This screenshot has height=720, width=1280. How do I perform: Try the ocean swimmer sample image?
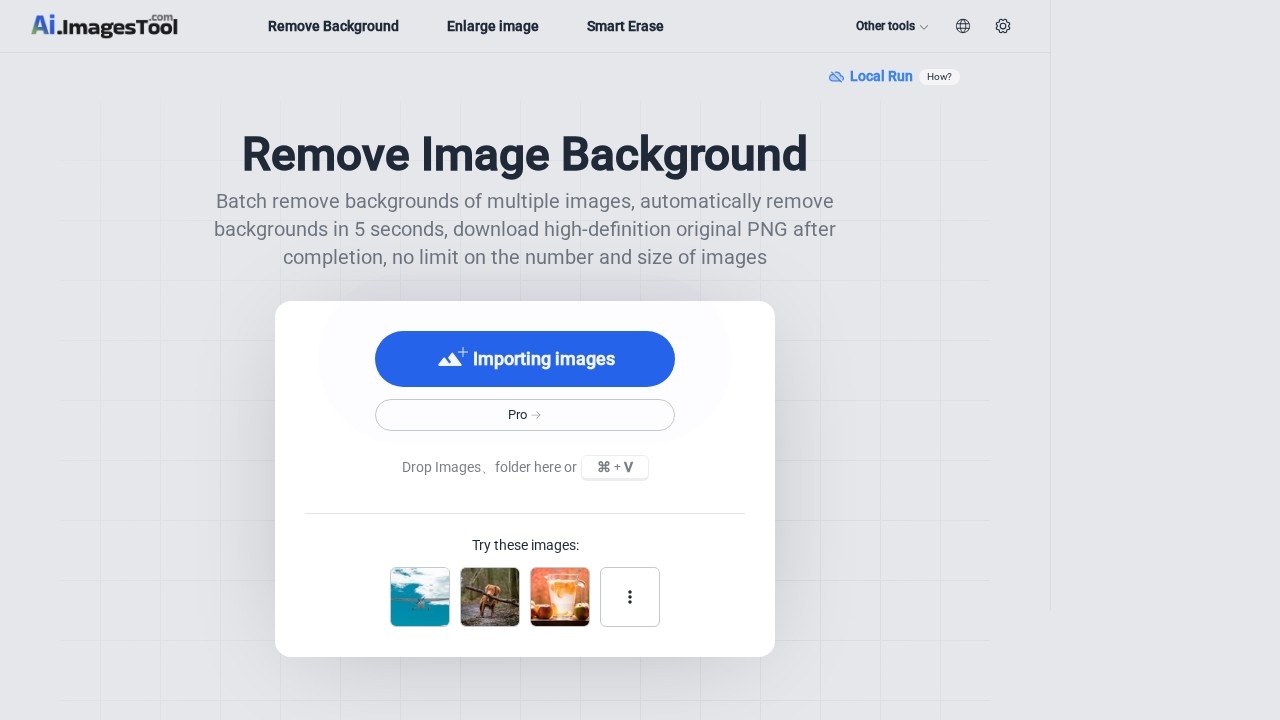coord(420,597)
